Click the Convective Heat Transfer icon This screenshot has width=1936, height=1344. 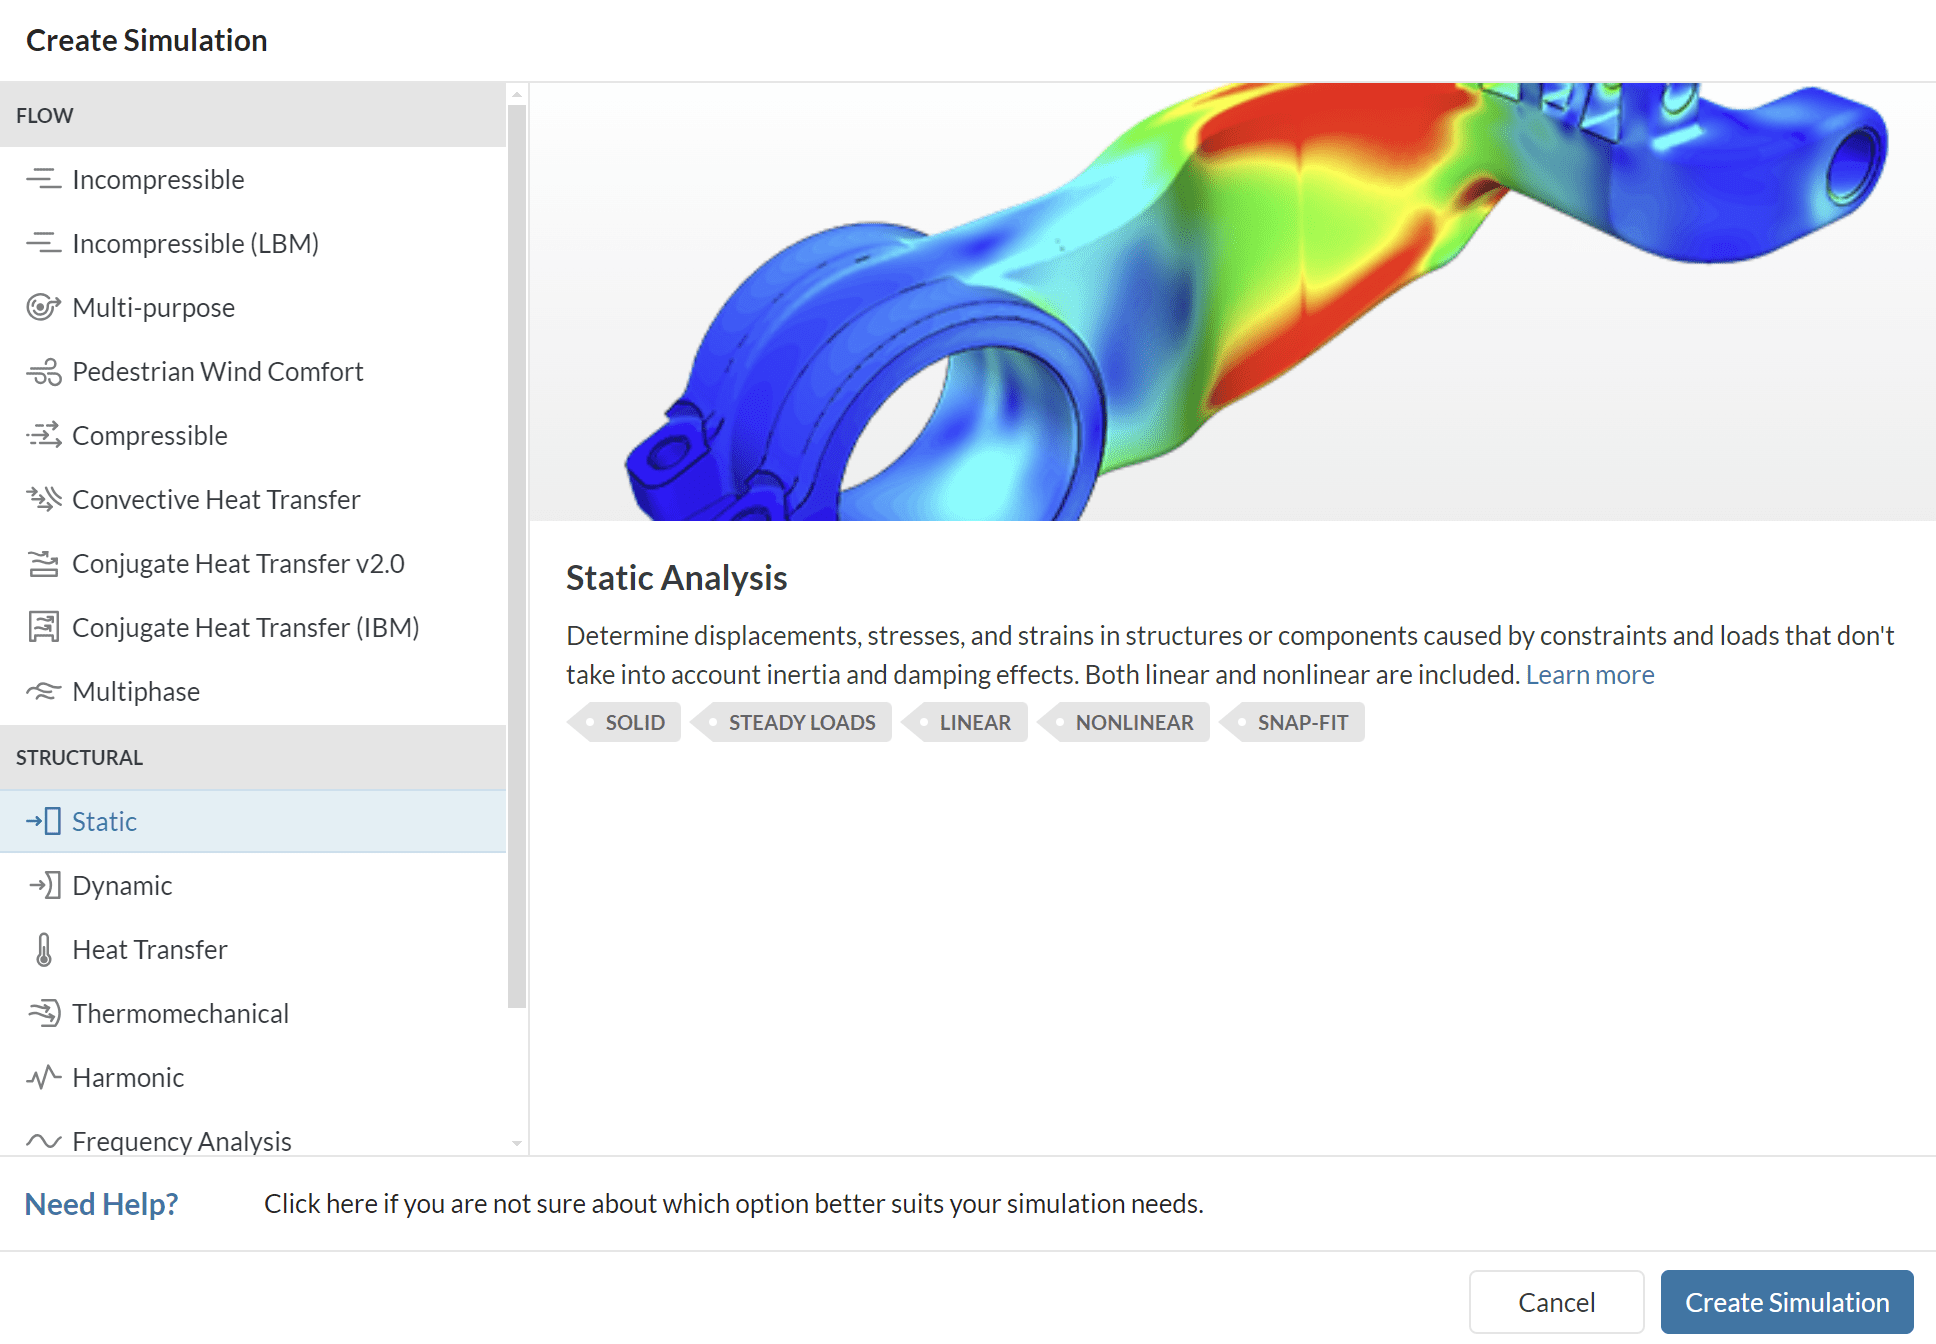[43, 499]
